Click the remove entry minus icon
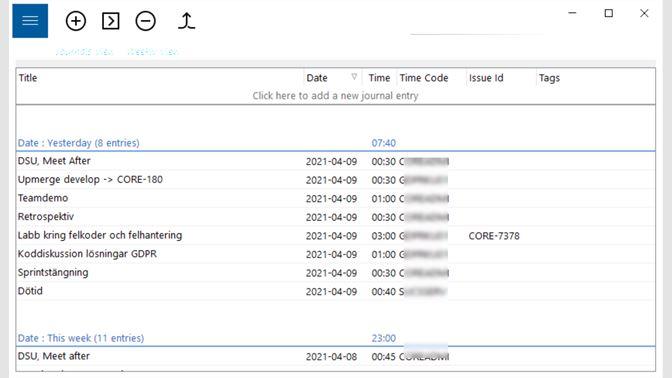The height and width of the screenshot is (378, 672). tap(146, 21)
